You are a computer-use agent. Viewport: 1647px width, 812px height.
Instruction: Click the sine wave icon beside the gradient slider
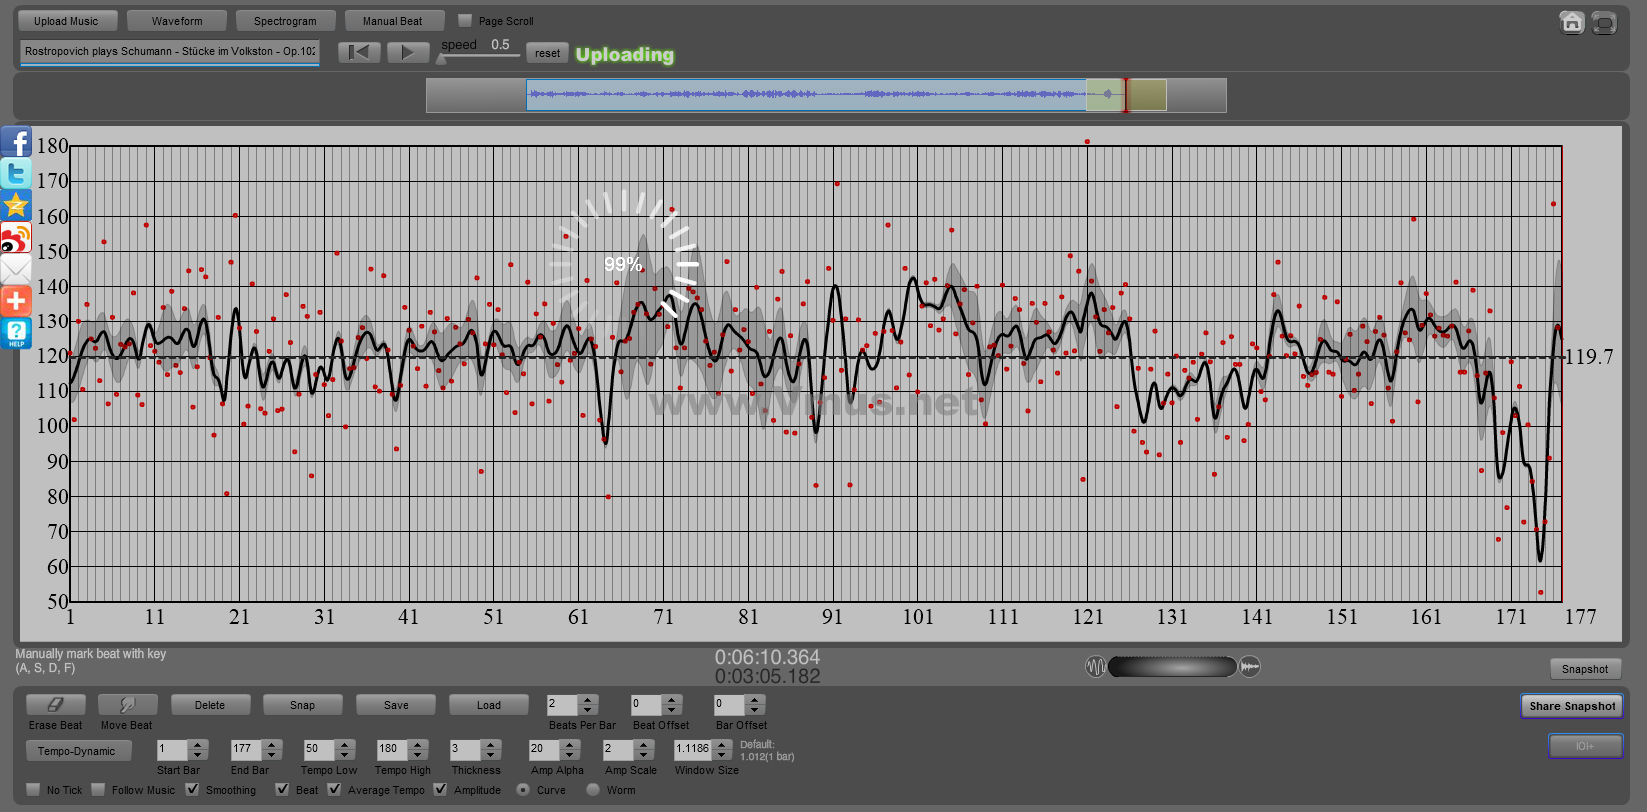(x=1095, y=667)
